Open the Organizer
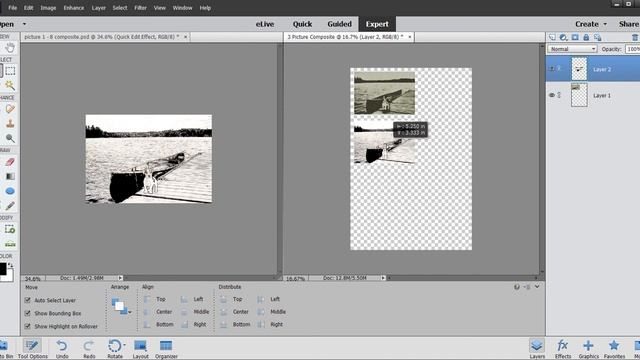Screen dimensions: 640x360 click(166, 349)
